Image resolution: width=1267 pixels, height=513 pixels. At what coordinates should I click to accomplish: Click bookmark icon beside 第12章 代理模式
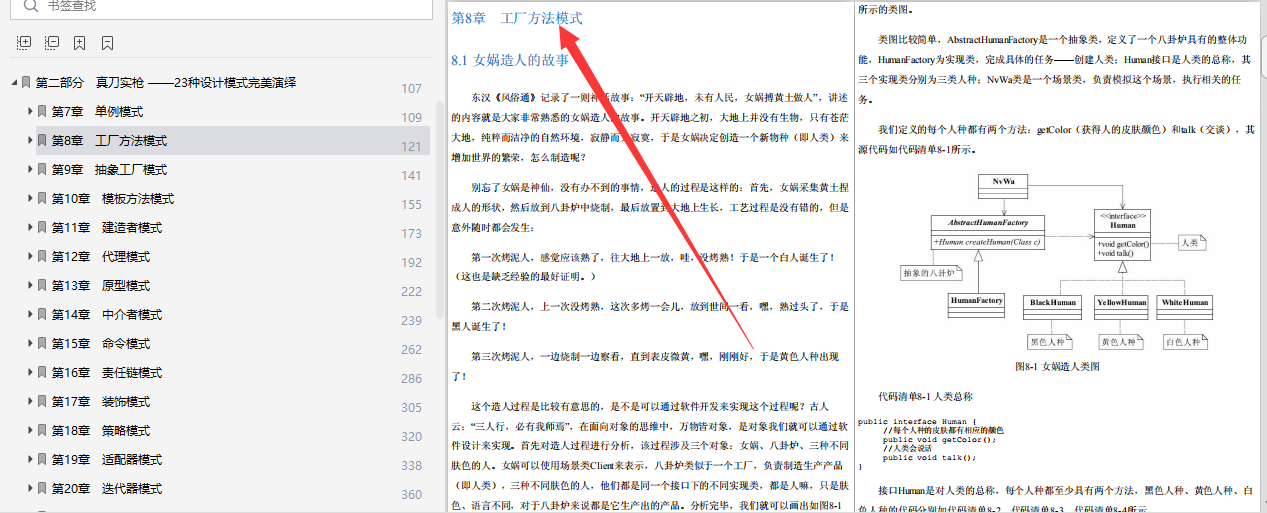(42, 257)
